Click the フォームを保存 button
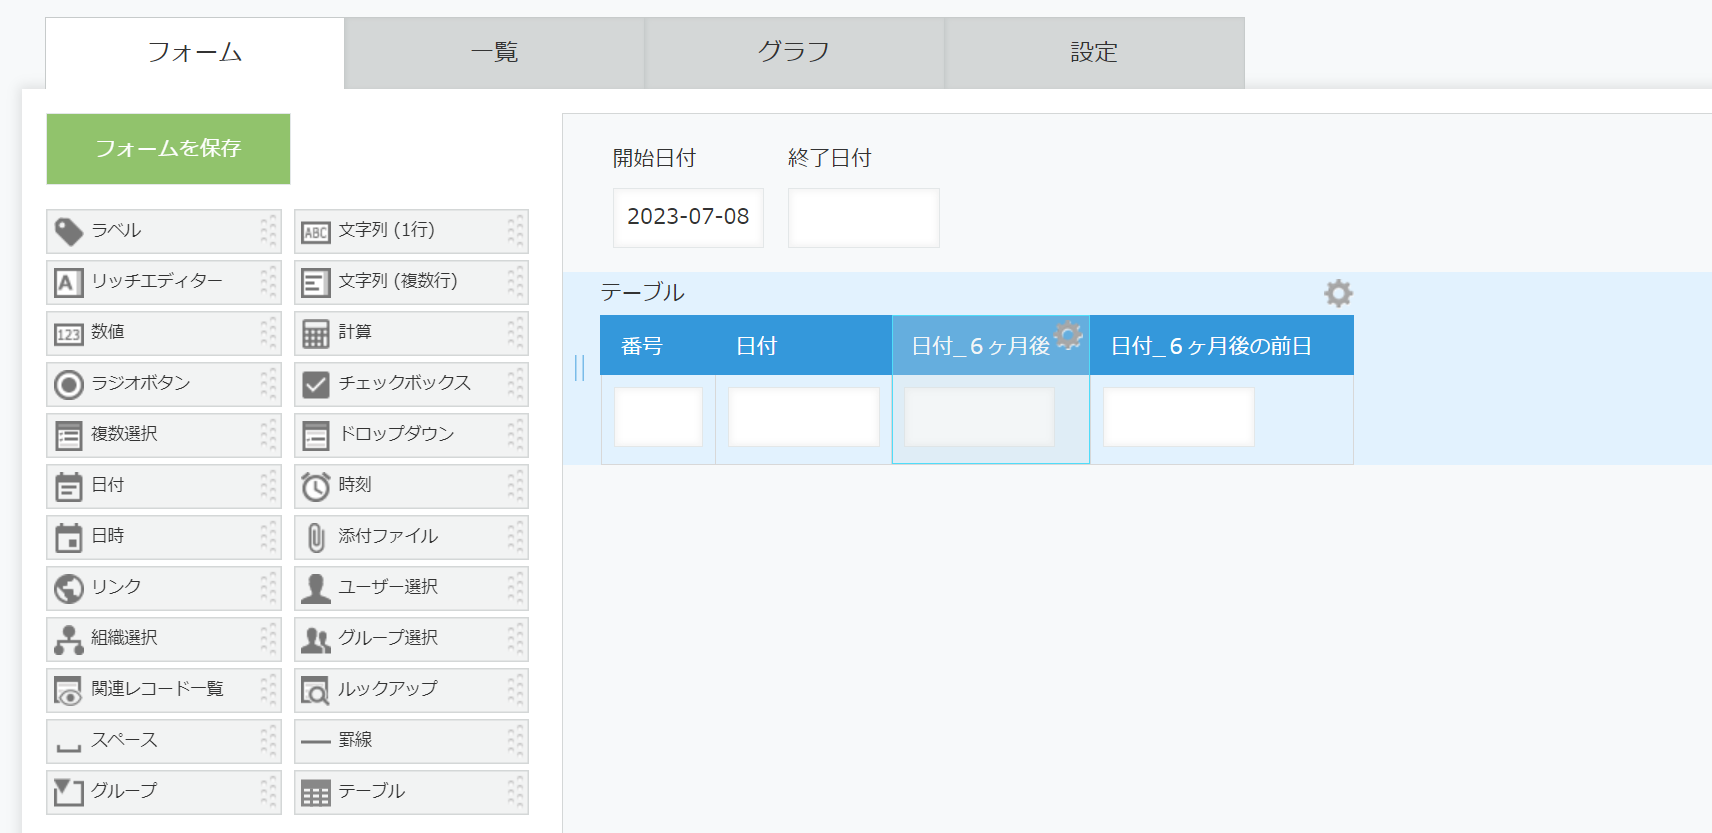This screenshot has width=1712, height=833. pos(168,149)
